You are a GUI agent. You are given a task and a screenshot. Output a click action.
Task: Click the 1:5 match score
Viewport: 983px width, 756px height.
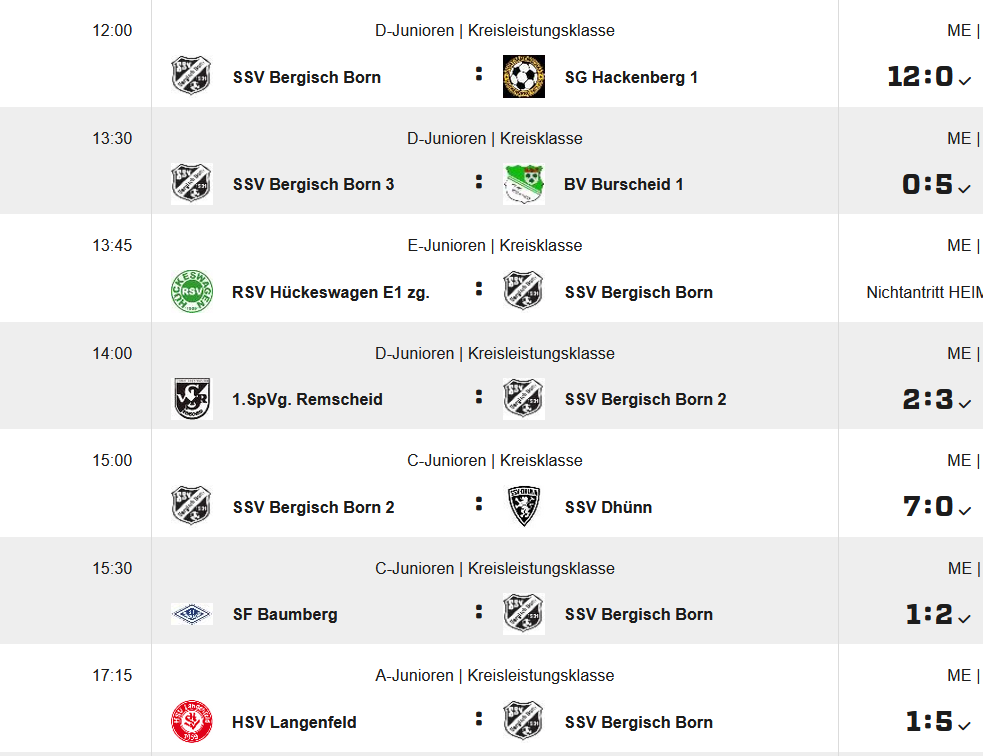click(x=929, y=722)
